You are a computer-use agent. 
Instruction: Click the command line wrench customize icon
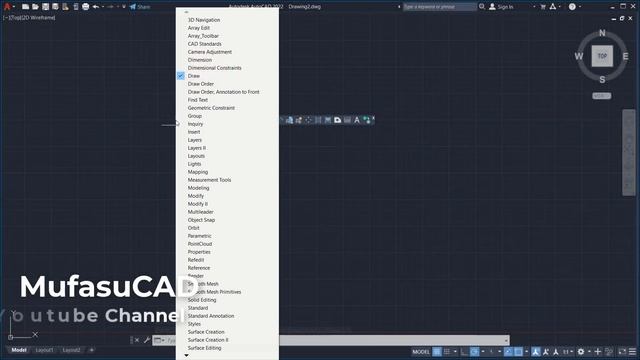147,340
